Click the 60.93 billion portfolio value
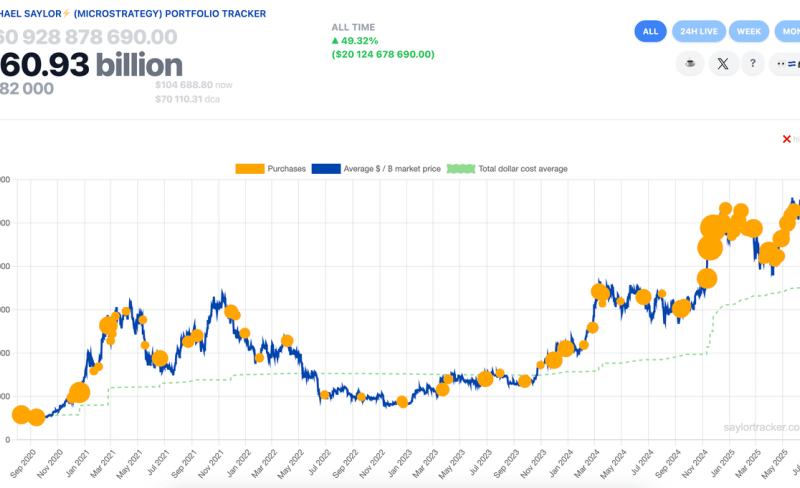Image resolution: width=800 pixels, height=488 pixels. click(91, 65)
